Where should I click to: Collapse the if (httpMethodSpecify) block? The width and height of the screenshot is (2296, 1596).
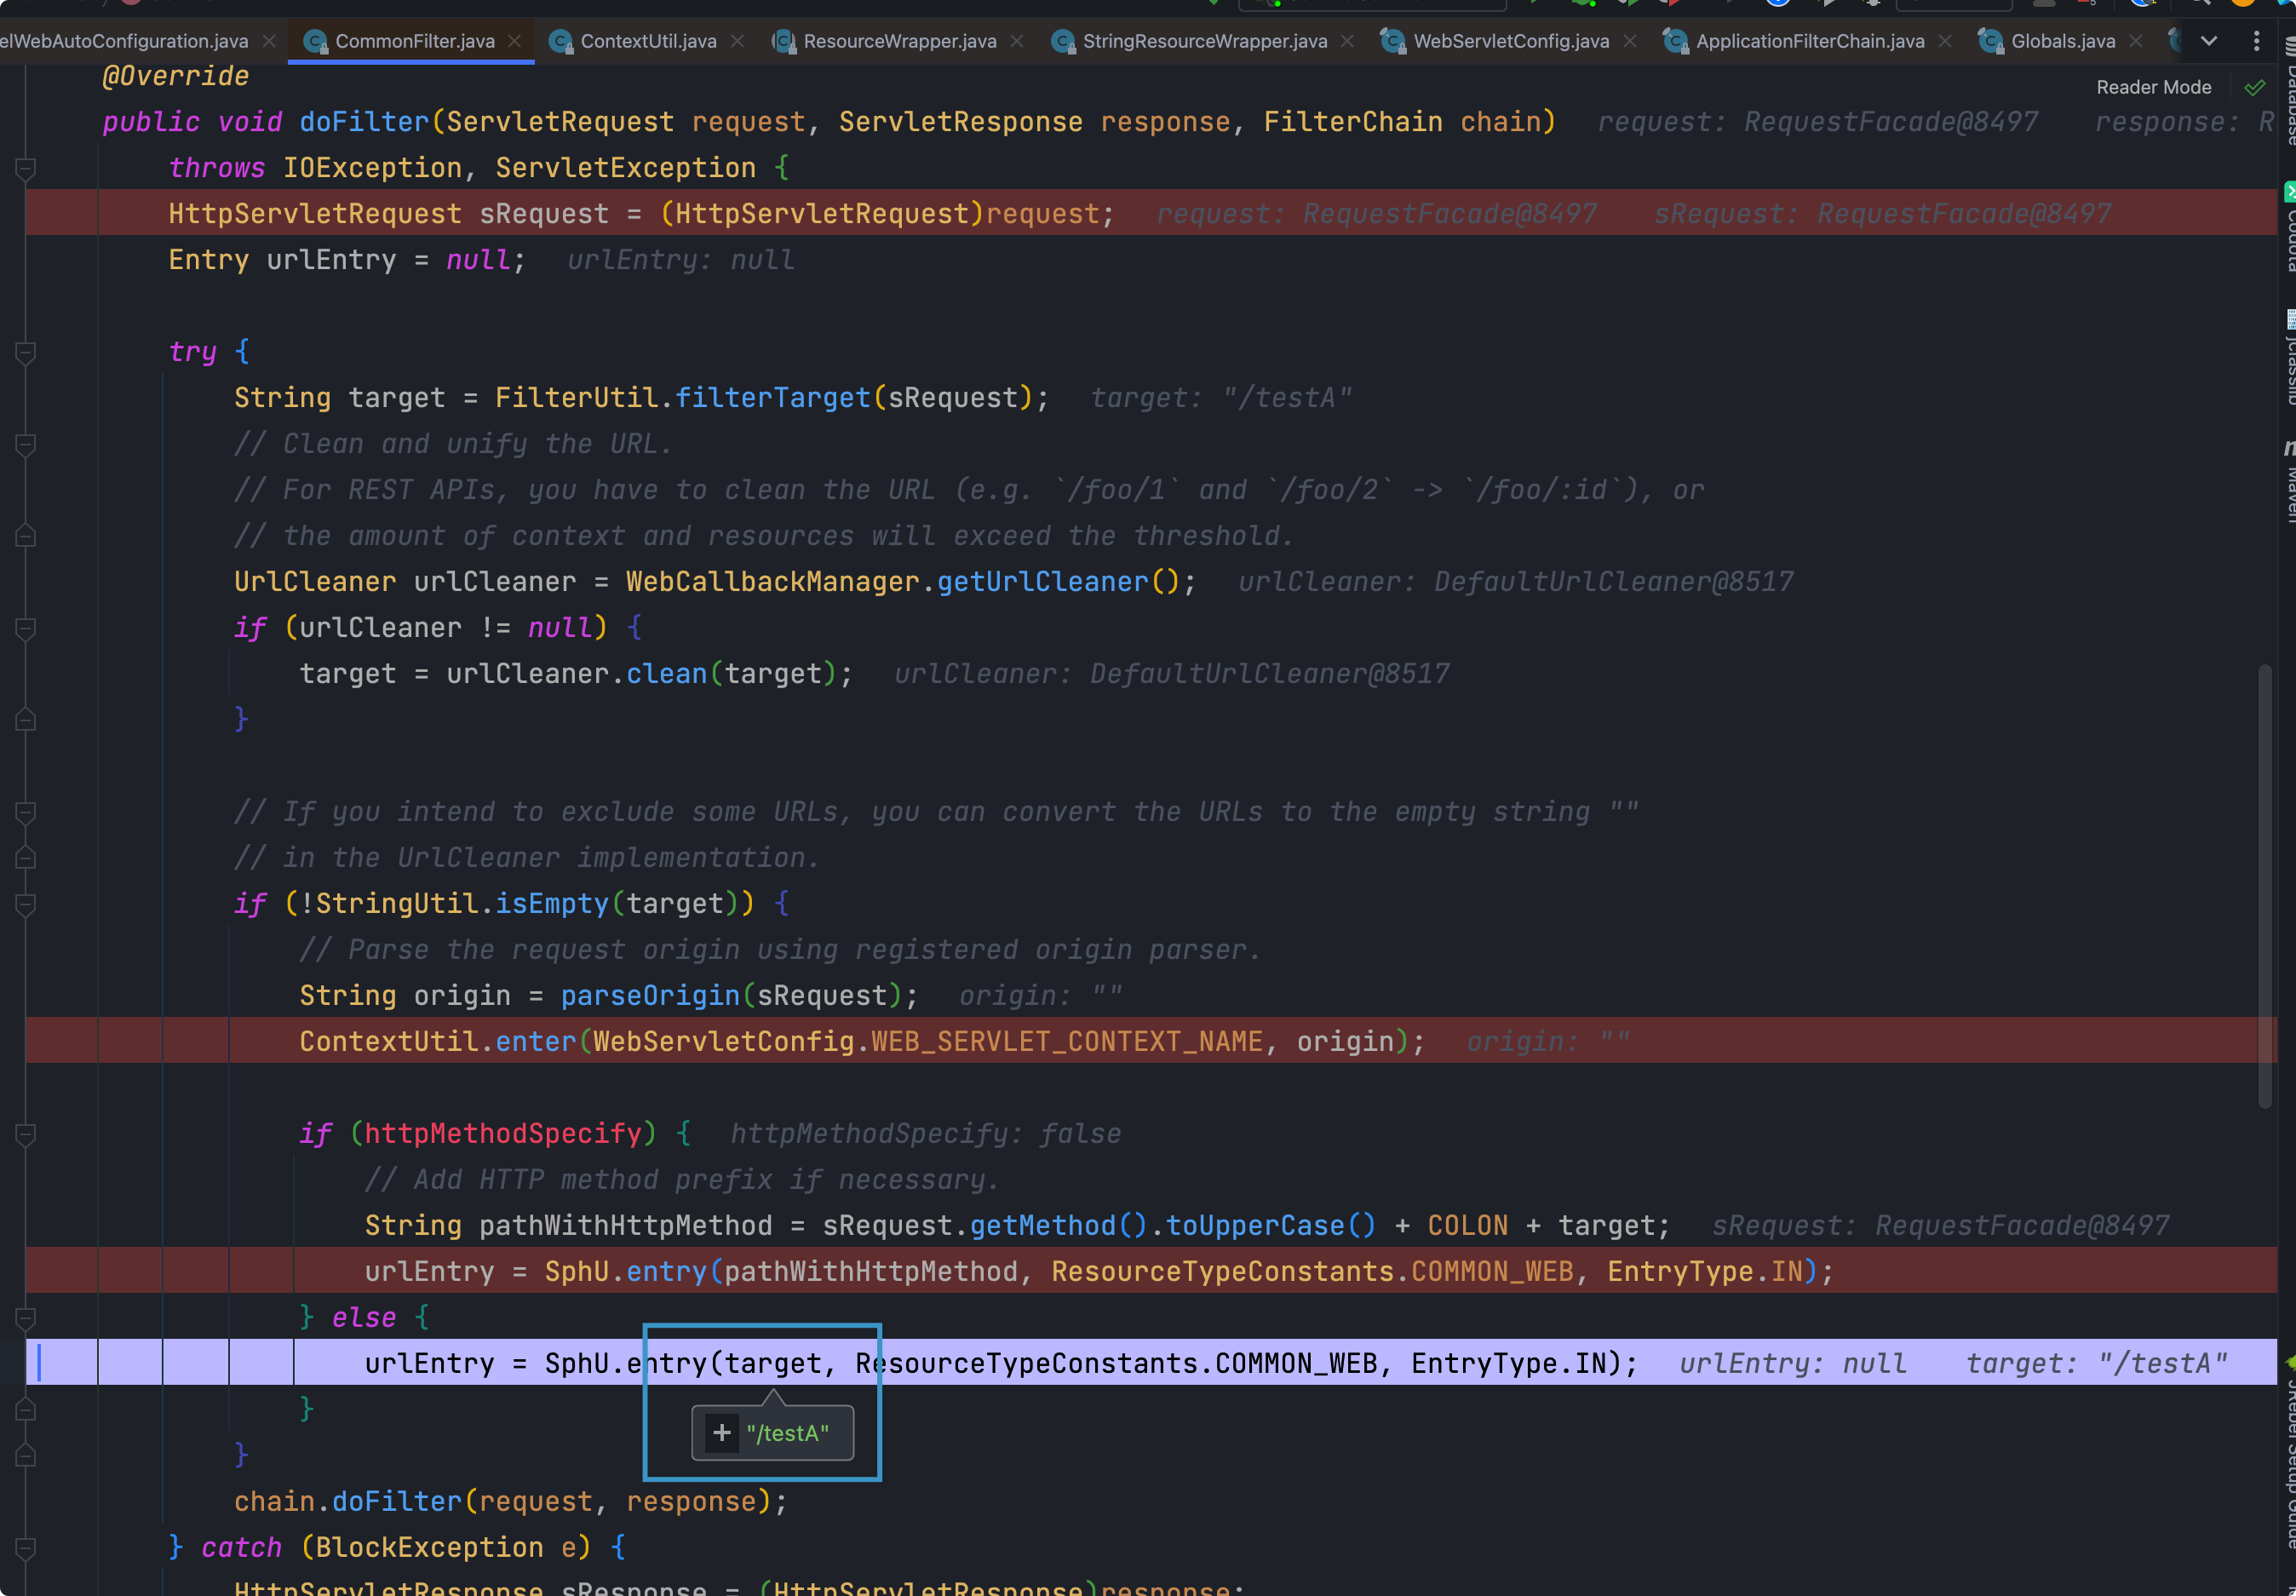pyautogui.click(x=26, y=1134)
